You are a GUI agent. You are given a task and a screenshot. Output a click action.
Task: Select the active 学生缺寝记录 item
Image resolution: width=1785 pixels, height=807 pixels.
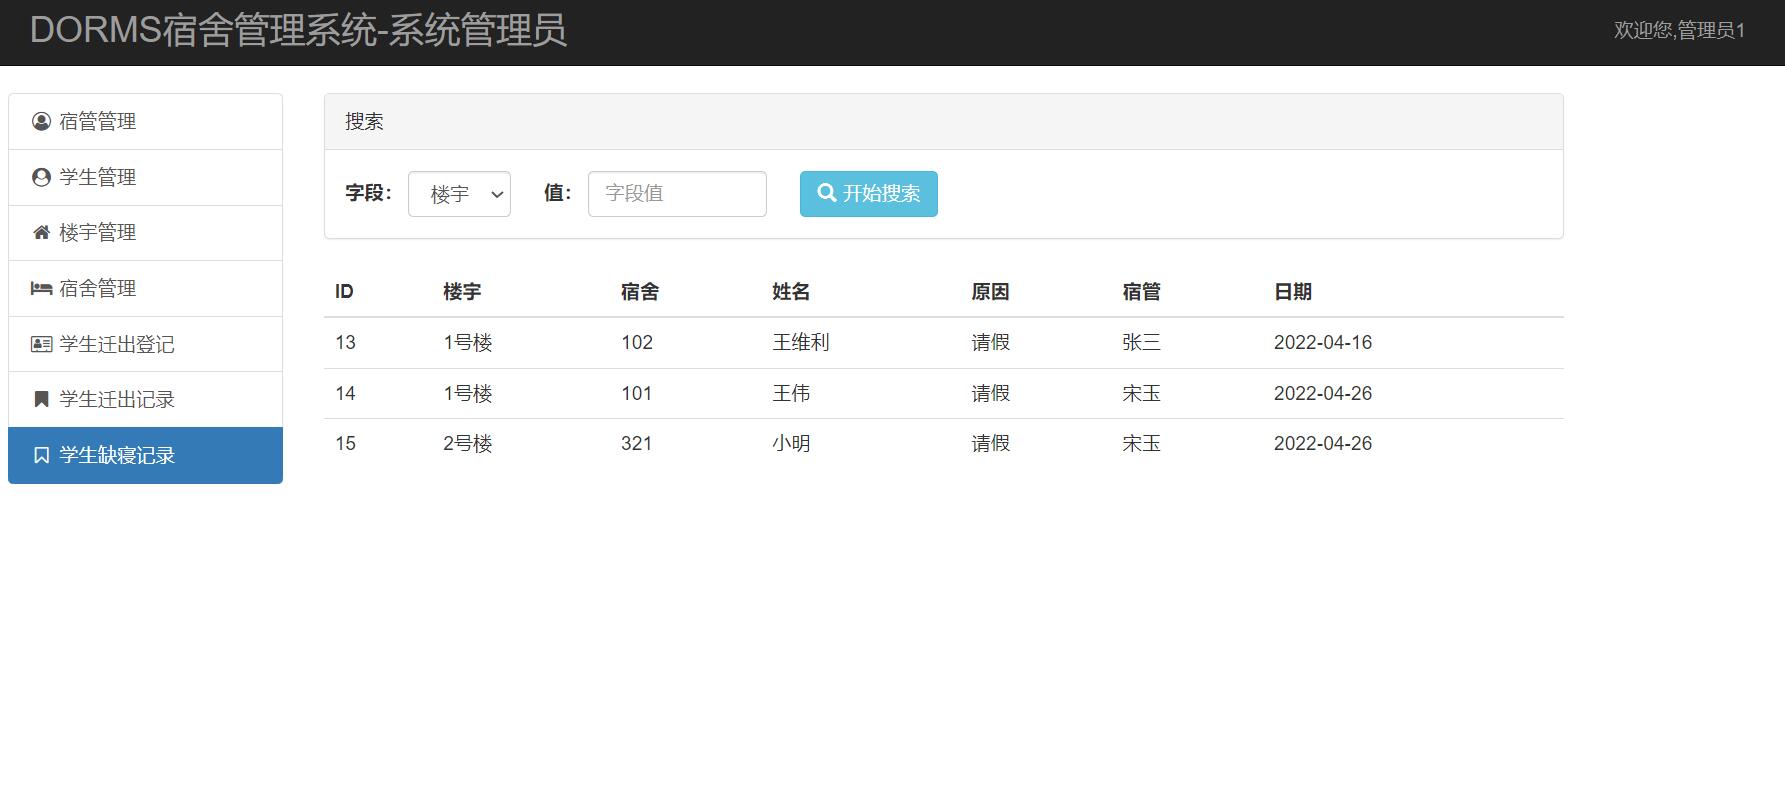(x=145, y=455)
